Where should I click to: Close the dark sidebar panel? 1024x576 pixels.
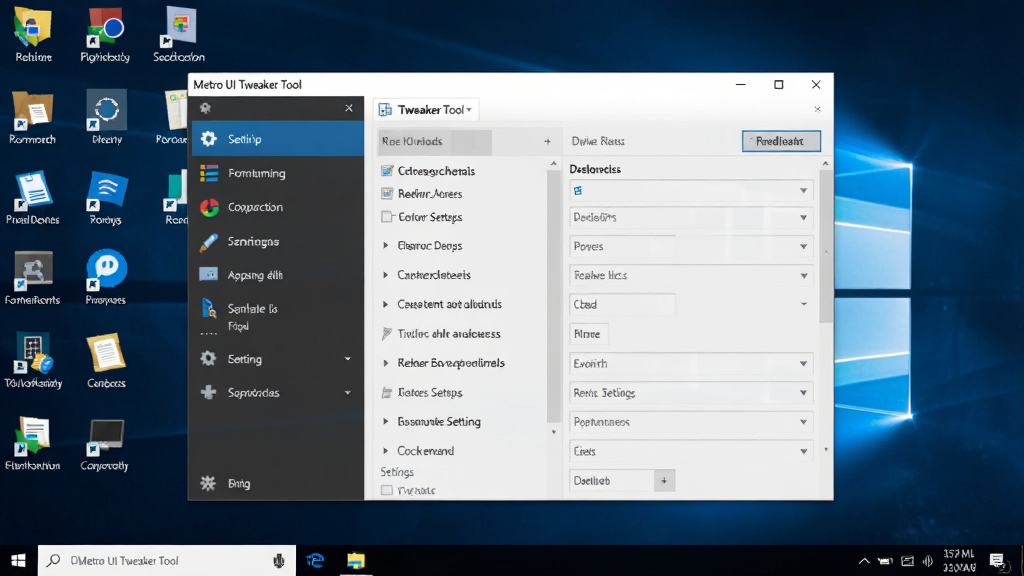[349, 108]
